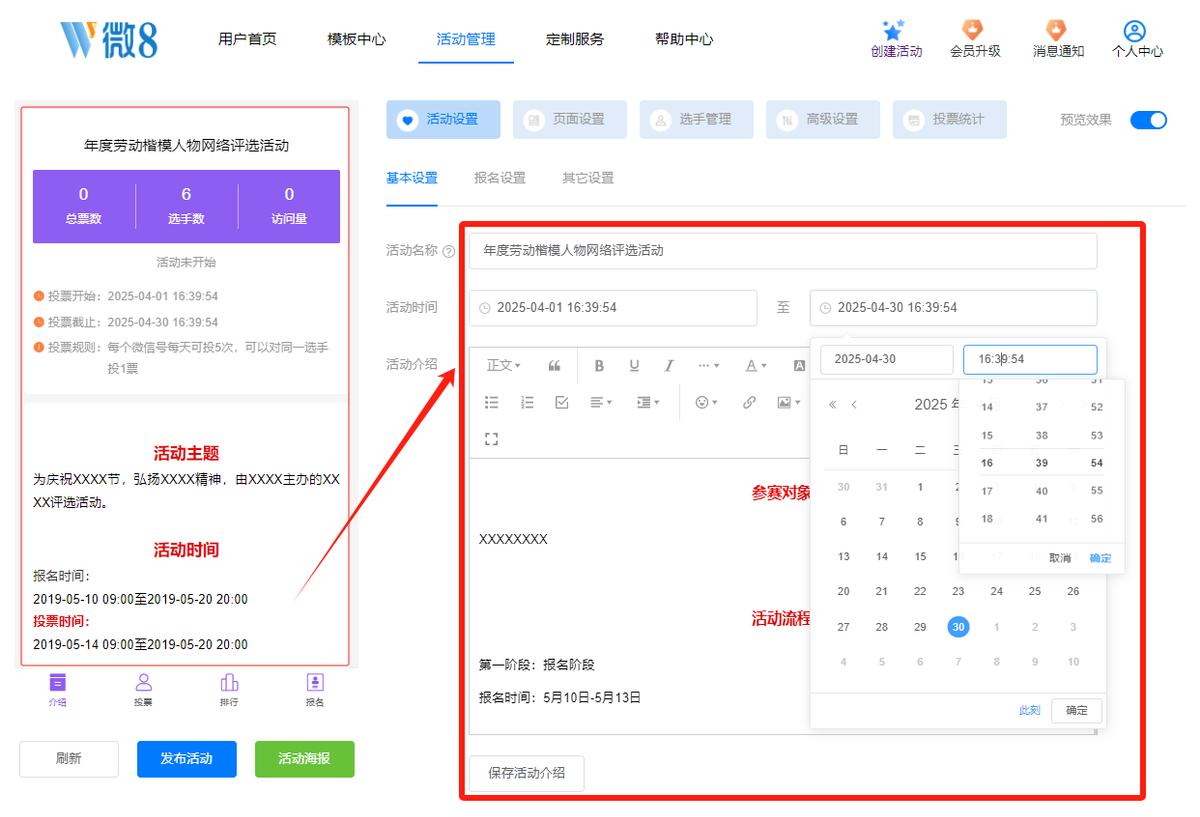Open the text alignment dropdown
This screenshot has height=817, width=1200.
click(601, 402)
